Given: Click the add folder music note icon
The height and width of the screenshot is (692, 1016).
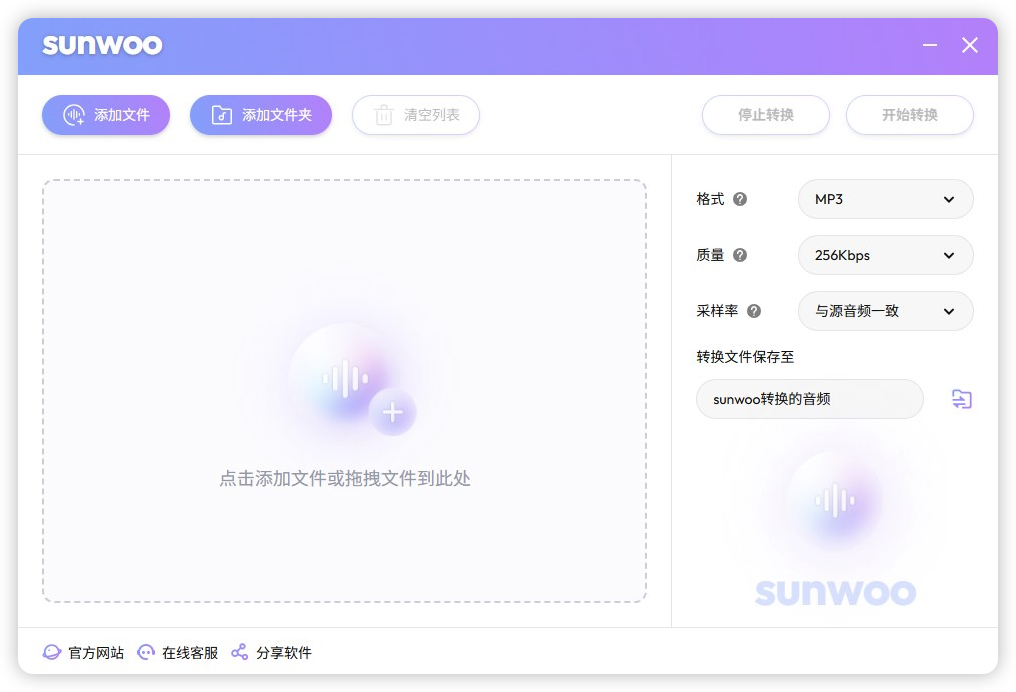Looking at the screenshot, I should pos(221,115).
